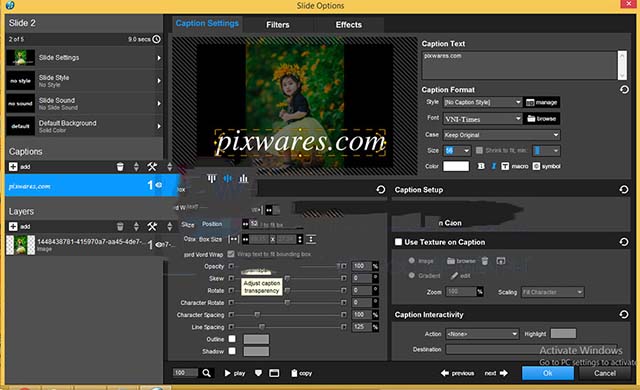
Task: Click the font browse button
Action: 542,119
